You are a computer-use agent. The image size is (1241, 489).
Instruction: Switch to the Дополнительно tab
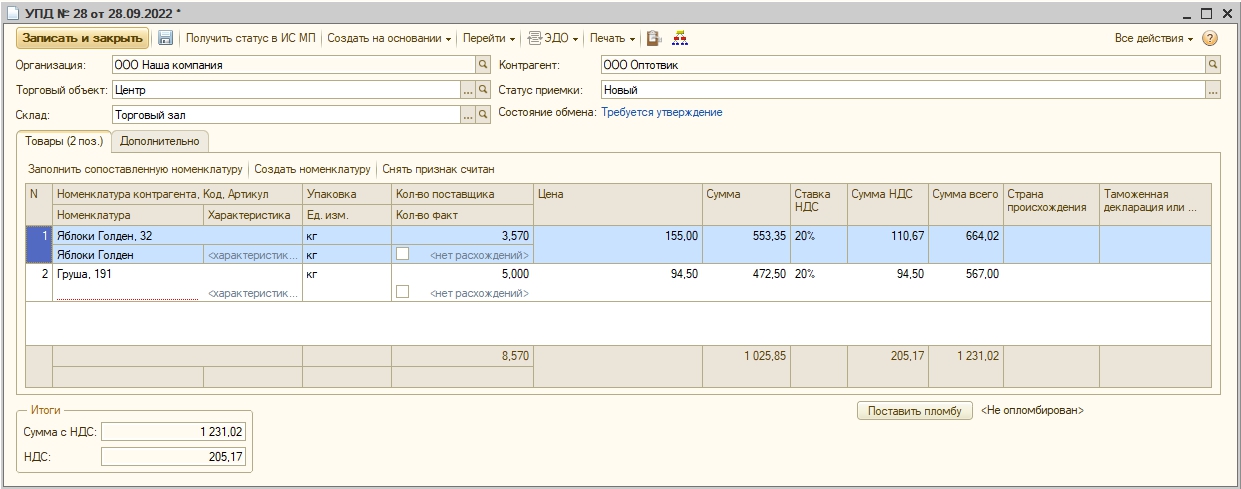tap(159, 141)
